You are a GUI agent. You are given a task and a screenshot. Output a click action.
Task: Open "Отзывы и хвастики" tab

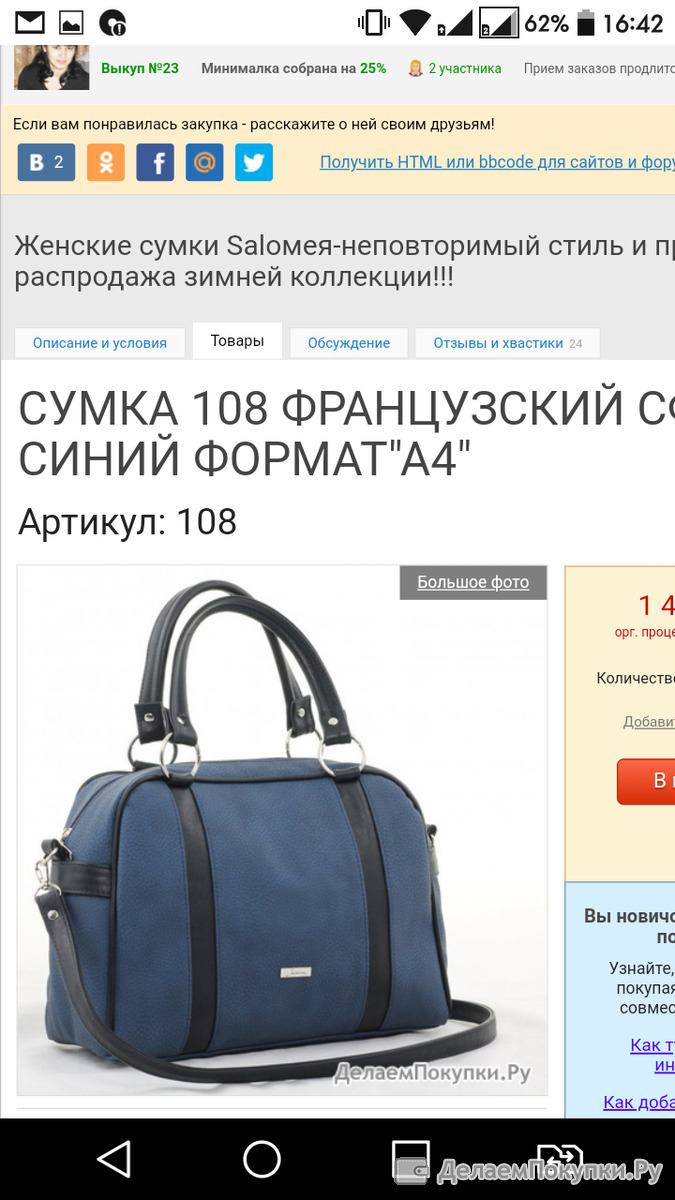point(508,342)
